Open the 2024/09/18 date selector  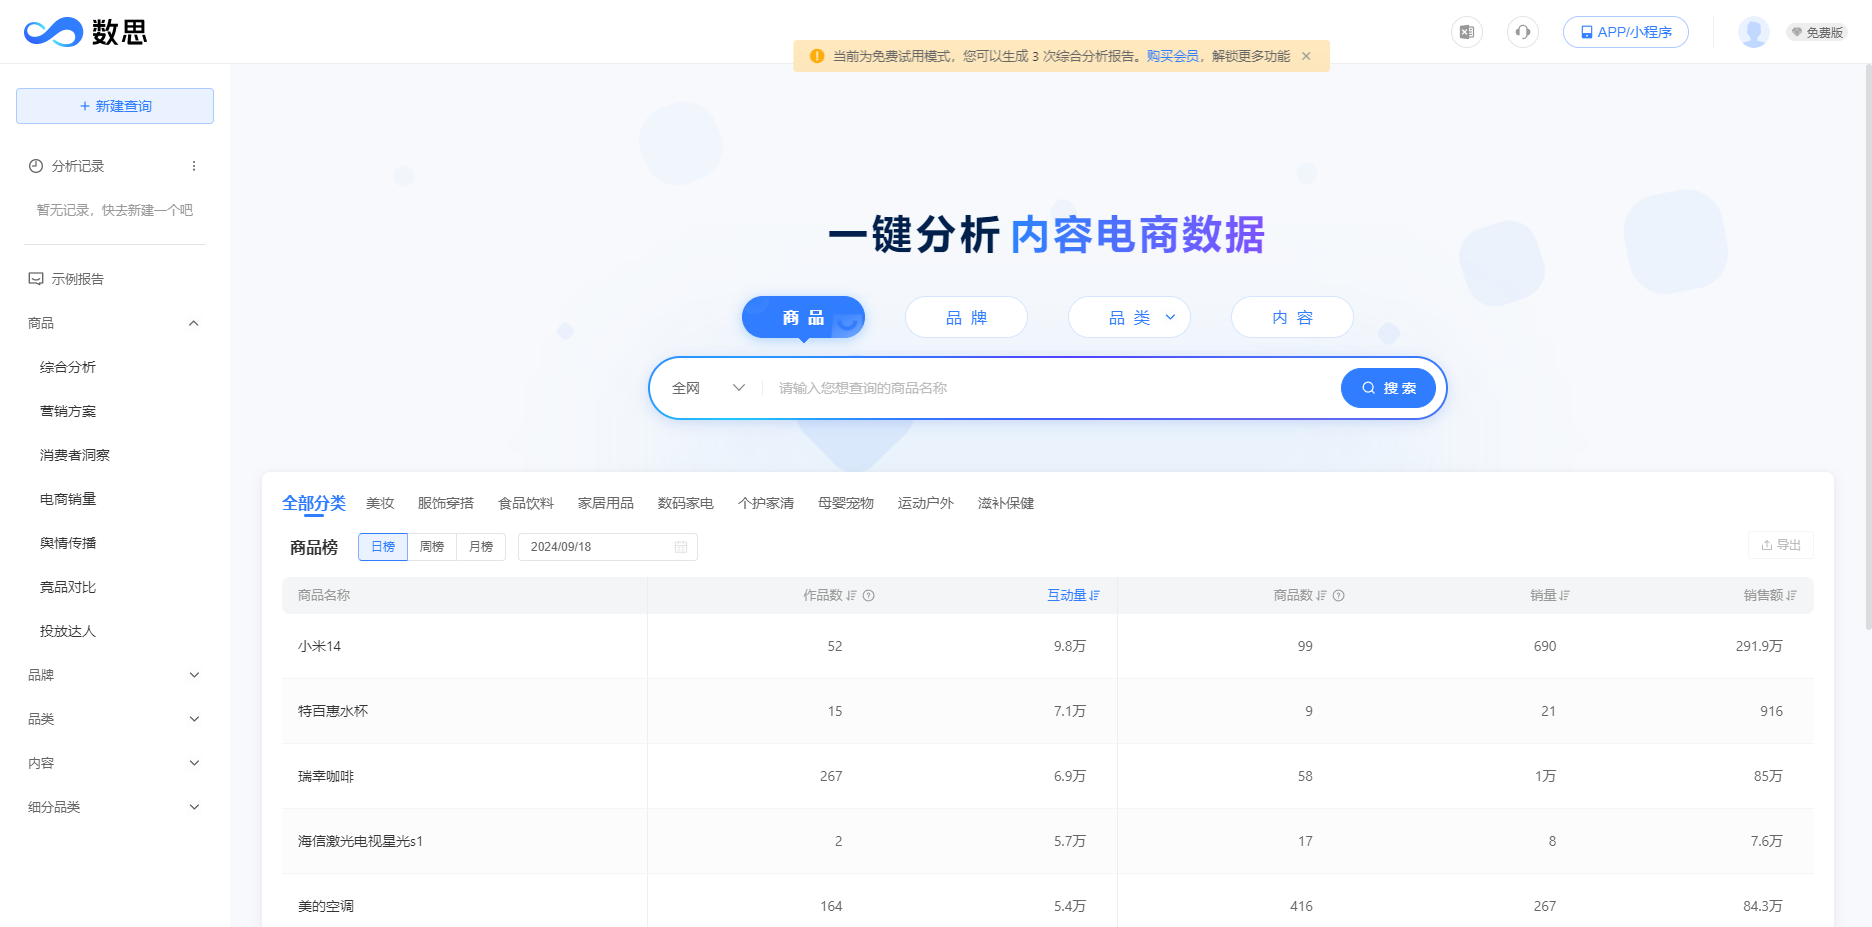608,547
